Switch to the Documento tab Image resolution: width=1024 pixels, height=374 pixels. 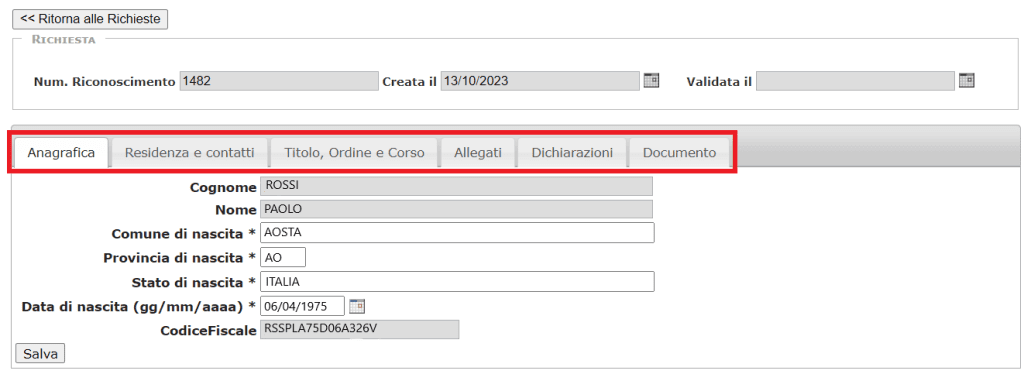pyautogui.click(x=679, y=153)
